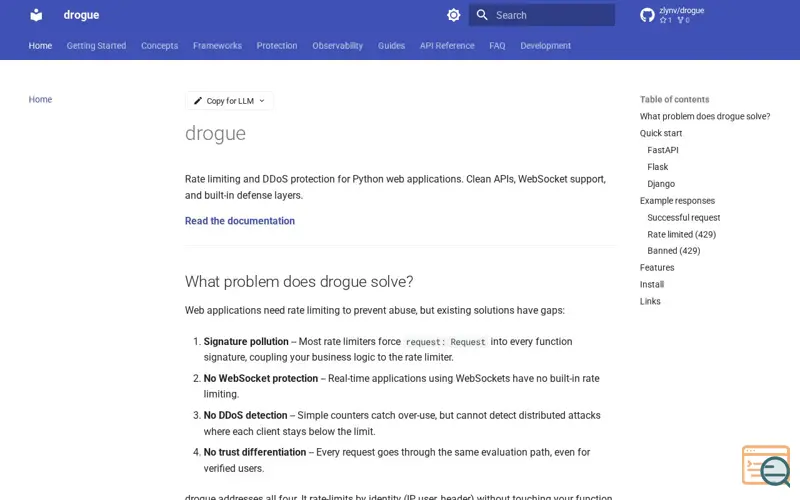Switch to the Guides tab
The image size is (800, 500).
pyautogui.click(x=391, y=46)
